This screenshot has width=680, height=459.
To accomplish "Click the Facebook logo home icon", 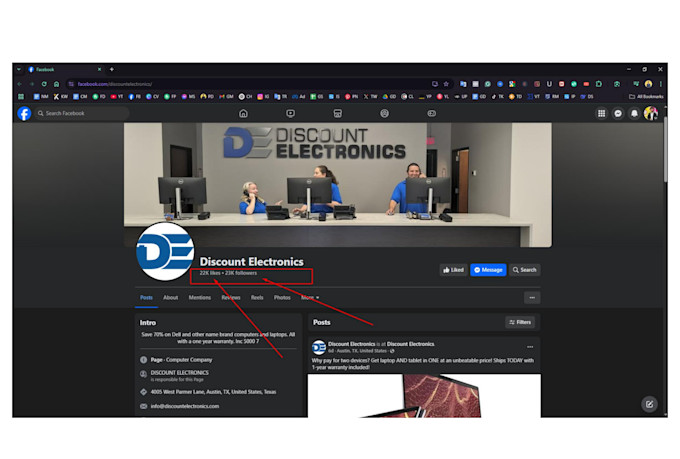I will [x=24, y=114].
